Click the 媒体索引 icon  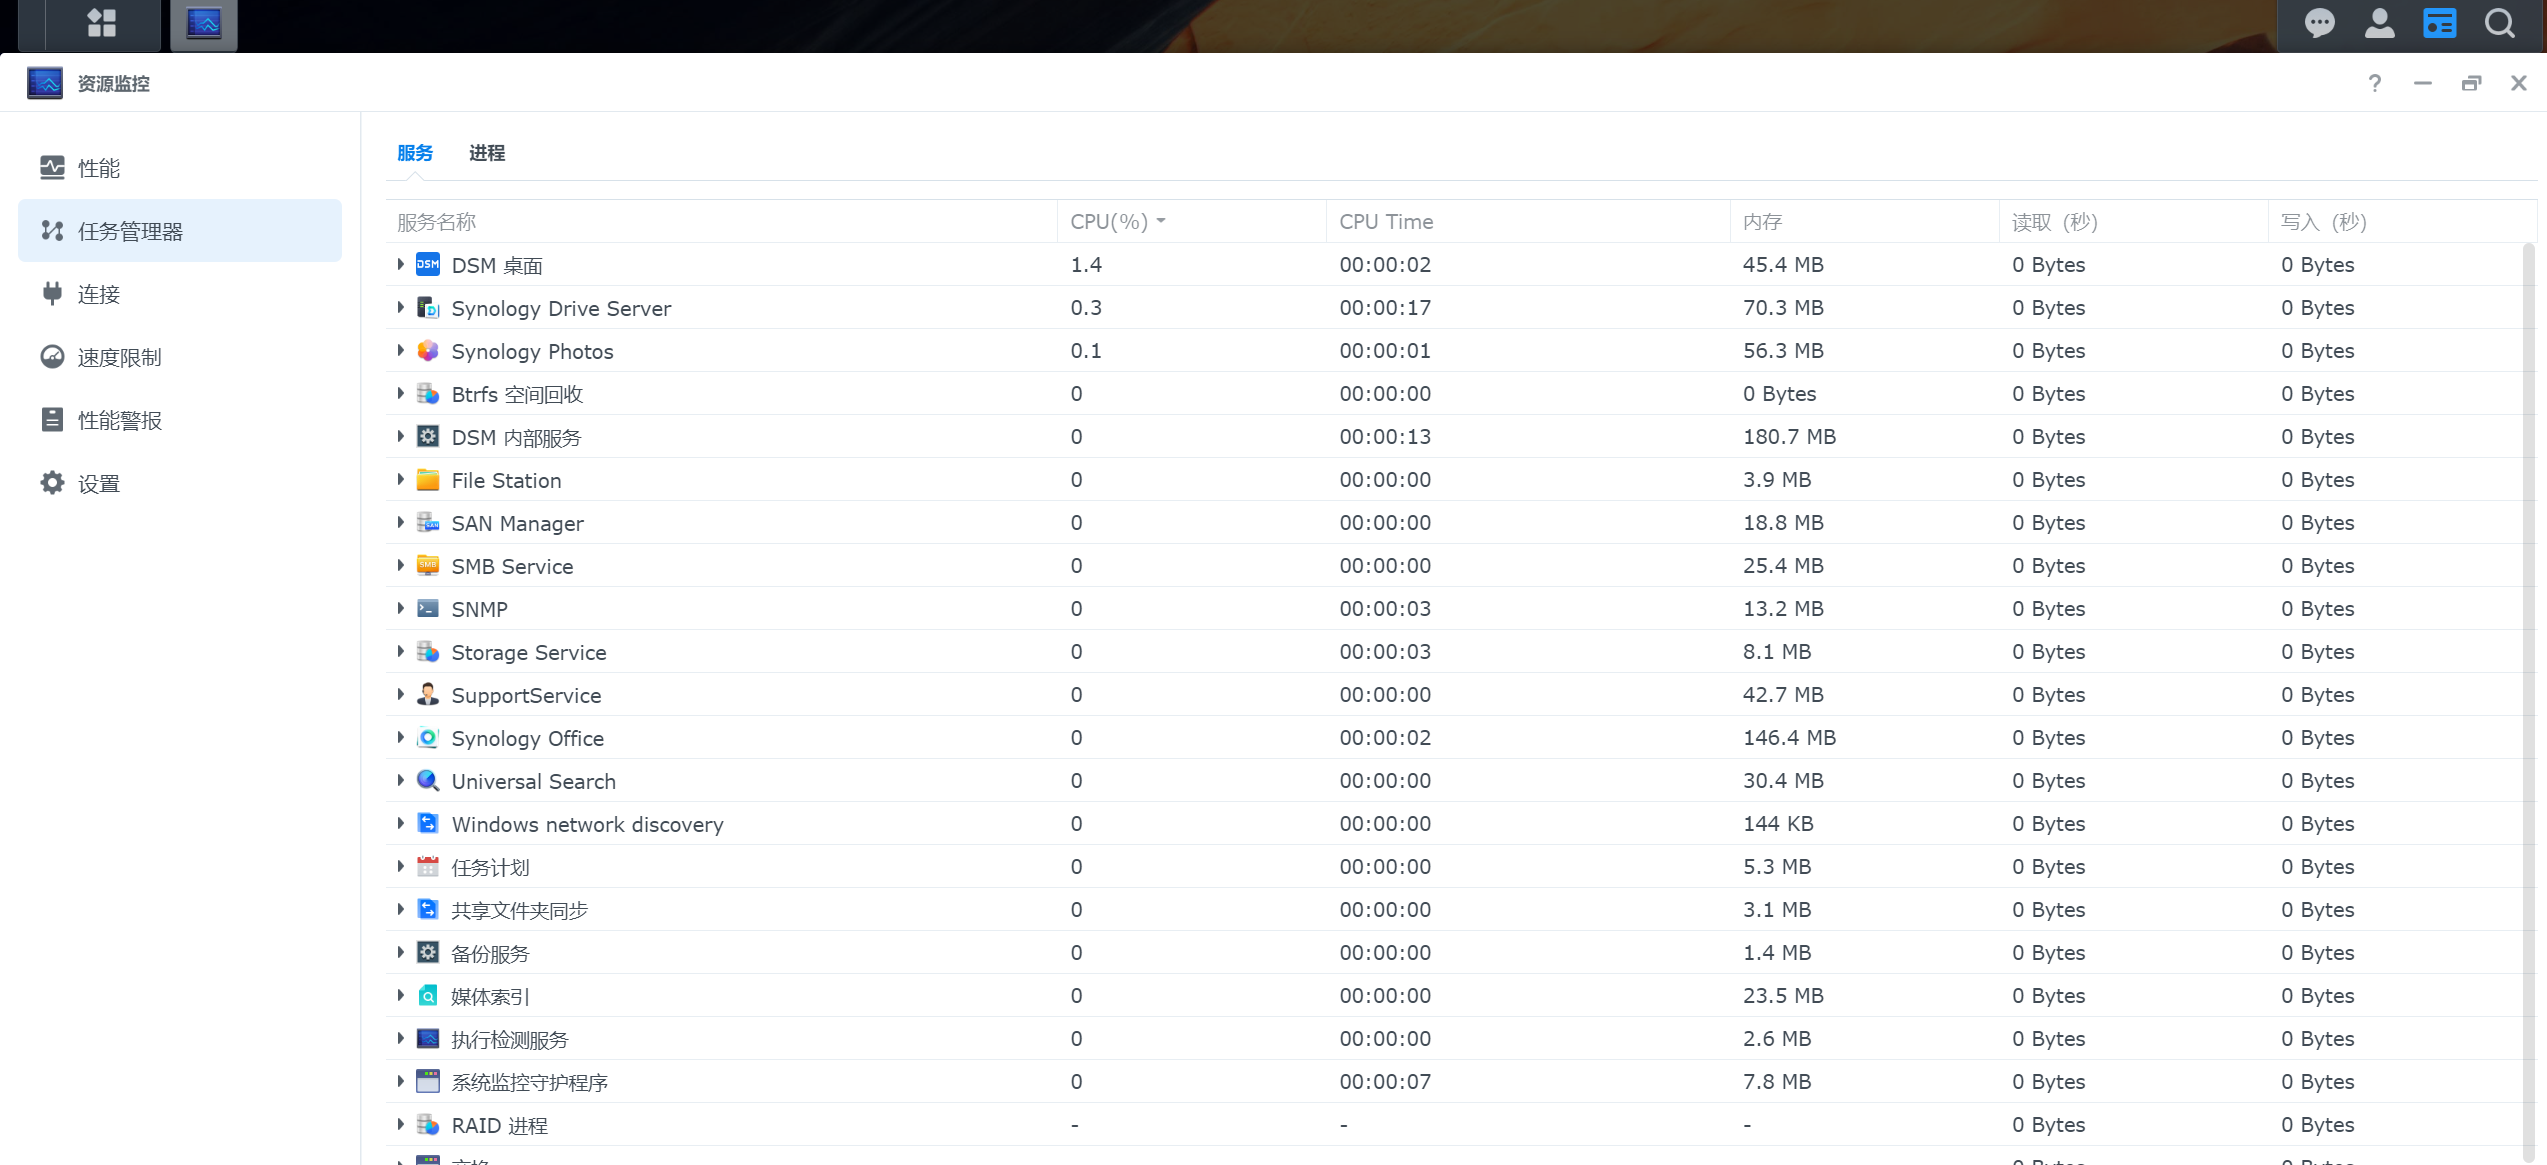428,995
